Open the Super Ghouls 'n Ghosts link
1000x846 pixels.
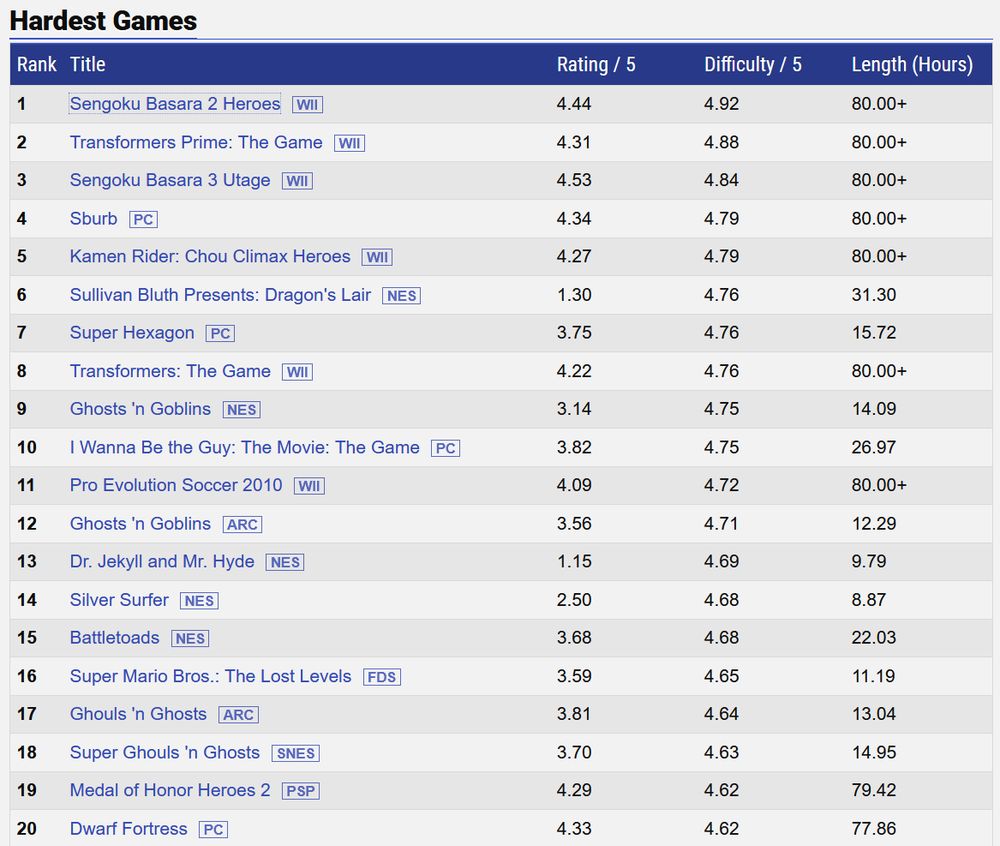click(165, 752)
